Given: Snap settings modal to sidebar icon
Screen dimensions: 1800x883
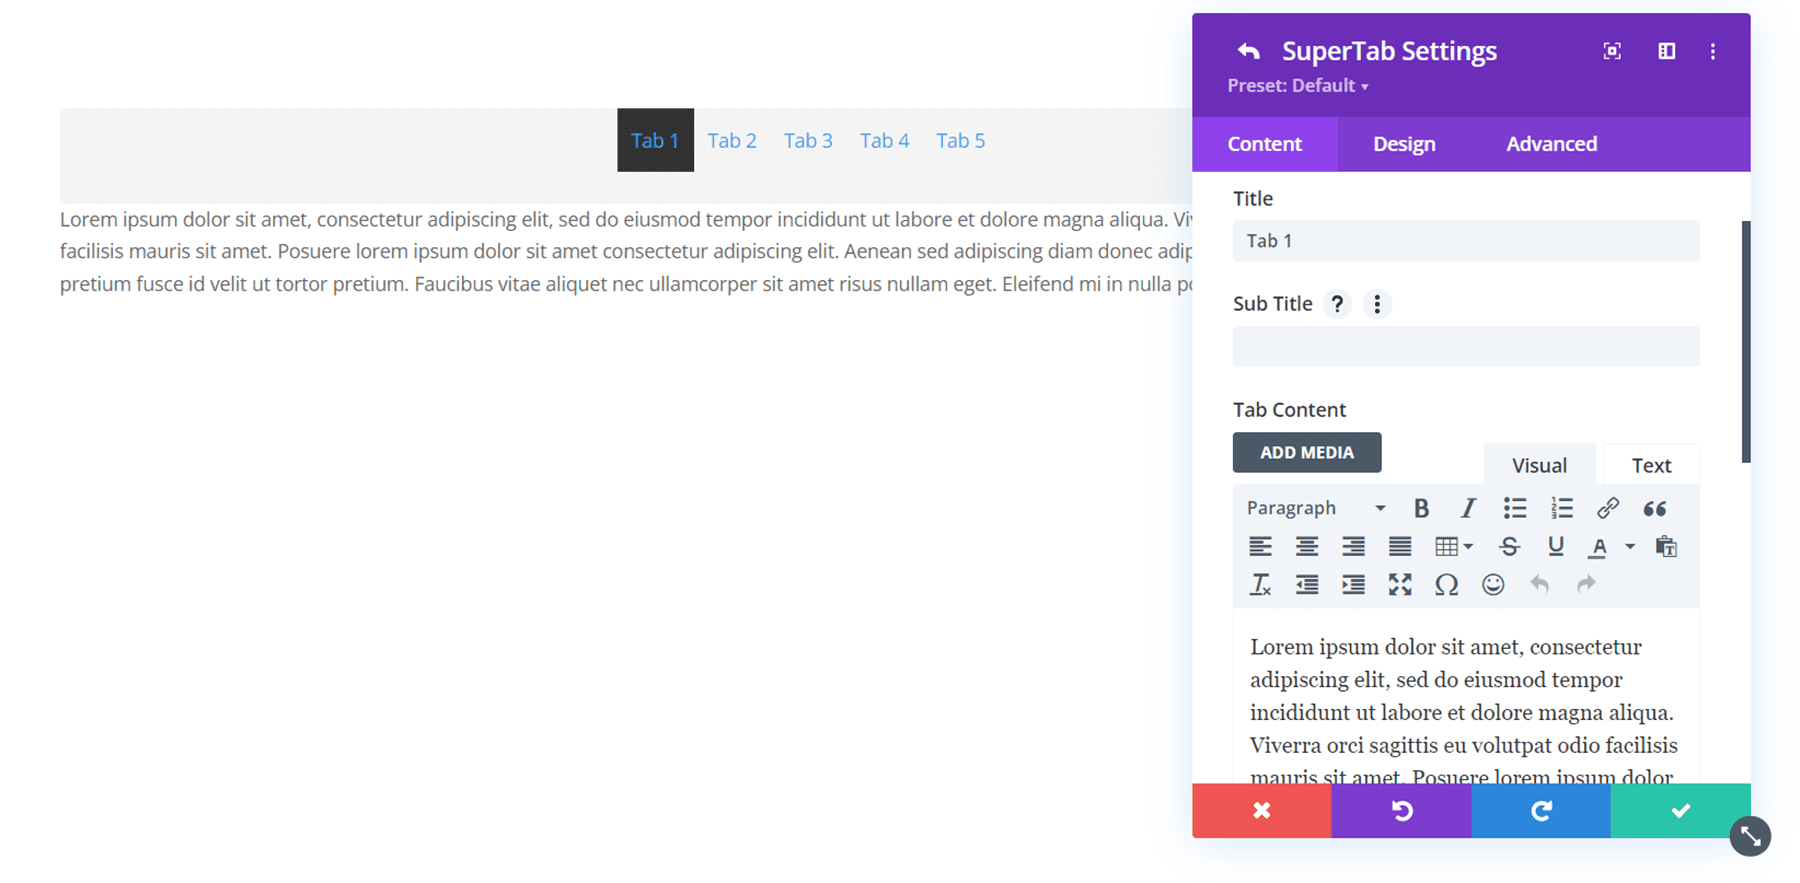Looking at the screenshot, I should point(1666,51).
